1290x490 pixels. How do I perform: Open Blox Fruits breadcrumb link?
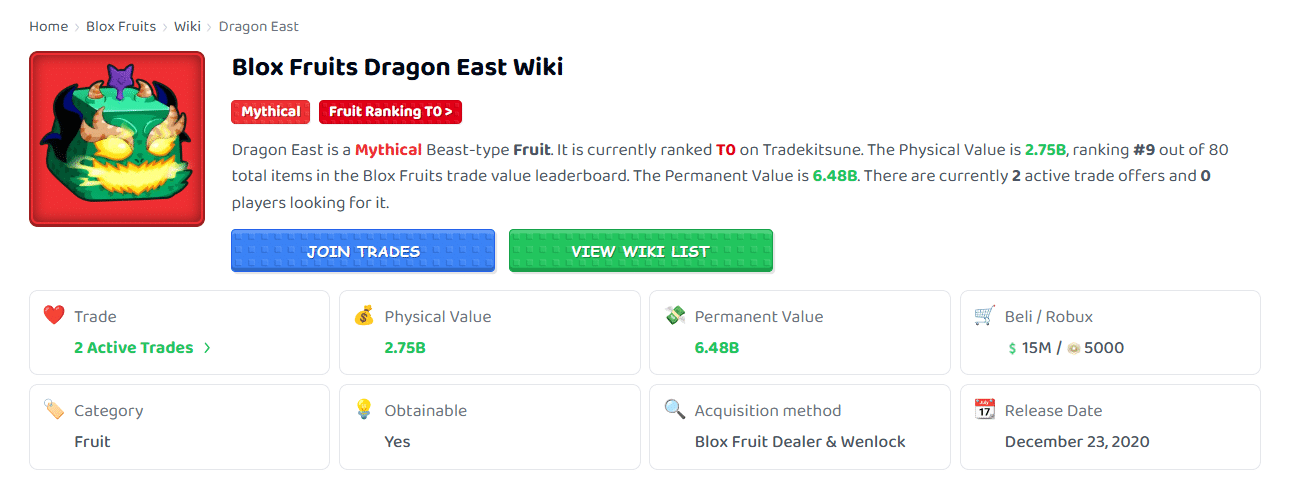tap(121, 27)
